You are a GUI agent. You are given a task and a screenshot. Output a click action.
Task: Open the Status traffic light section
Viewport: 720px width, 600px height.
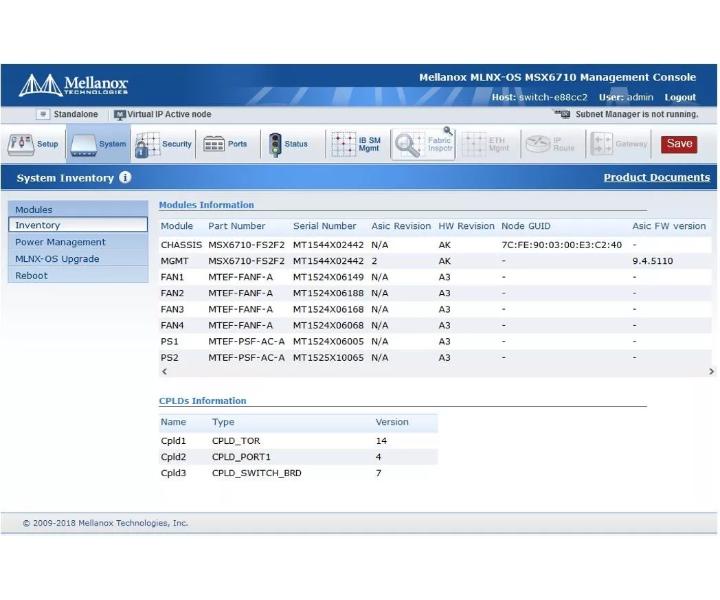click(288, 145)
